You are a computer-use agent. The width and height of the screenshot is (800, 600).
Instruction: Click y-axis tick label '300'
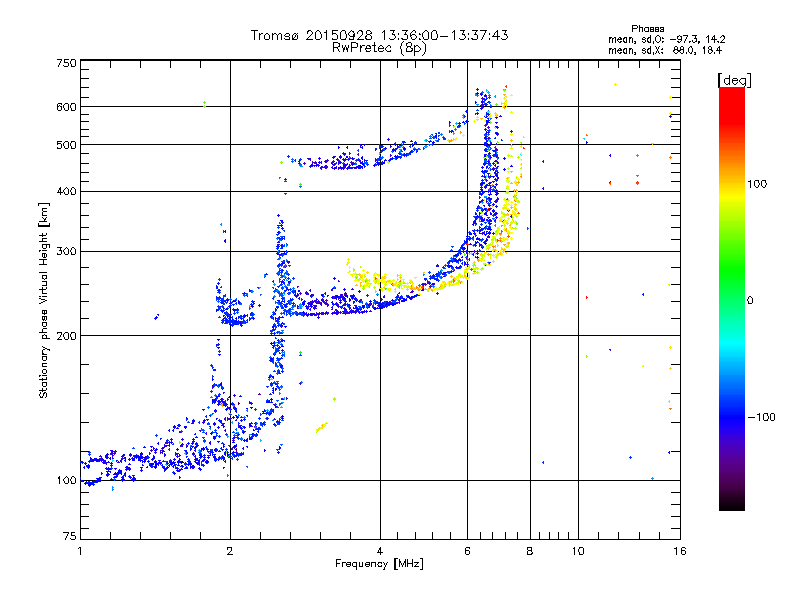click(x=67, y=252)
